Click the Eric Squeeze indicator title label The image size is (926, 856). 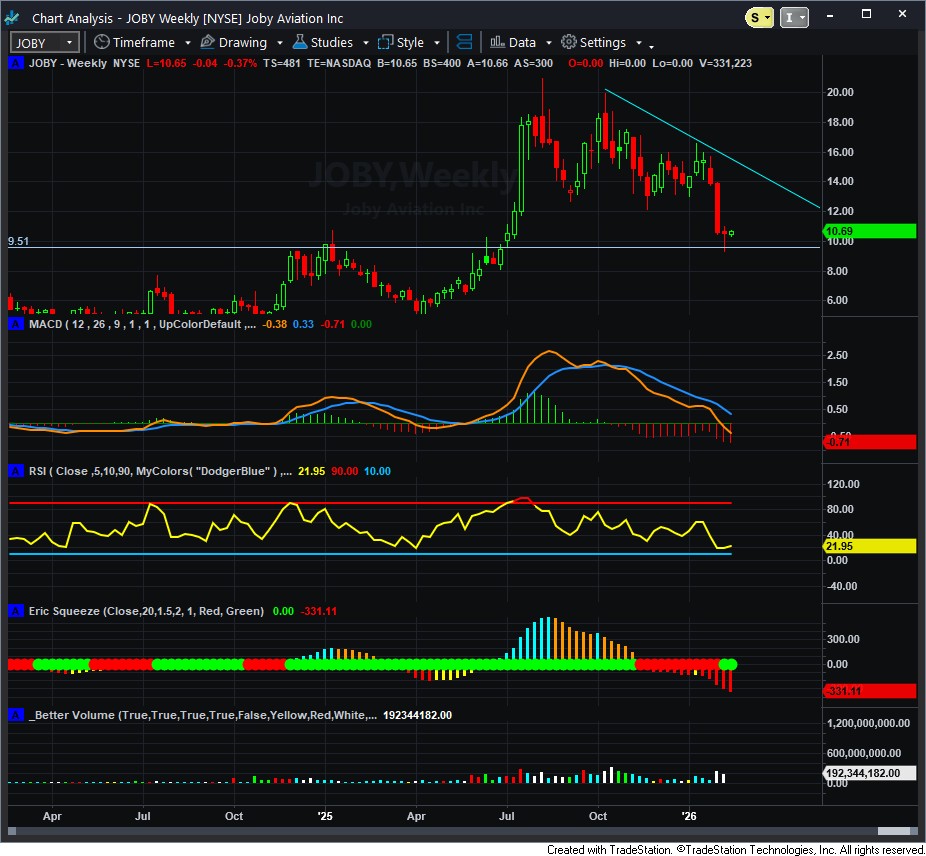pos(147,610)
